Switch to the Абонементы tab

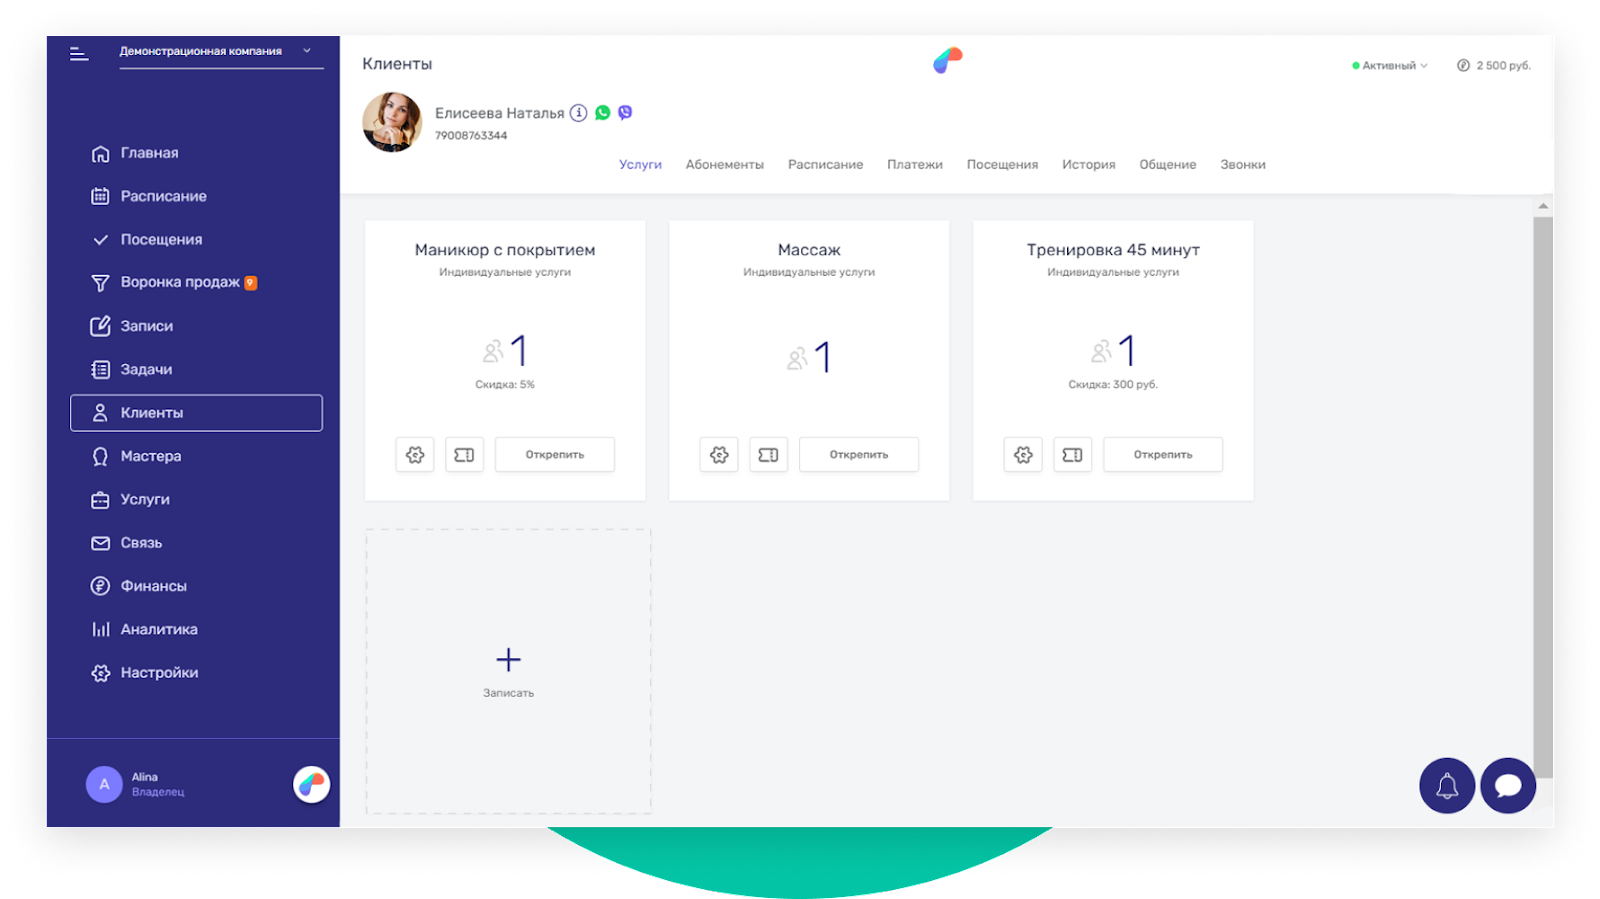pyautogui.click(x=724, y=165)
